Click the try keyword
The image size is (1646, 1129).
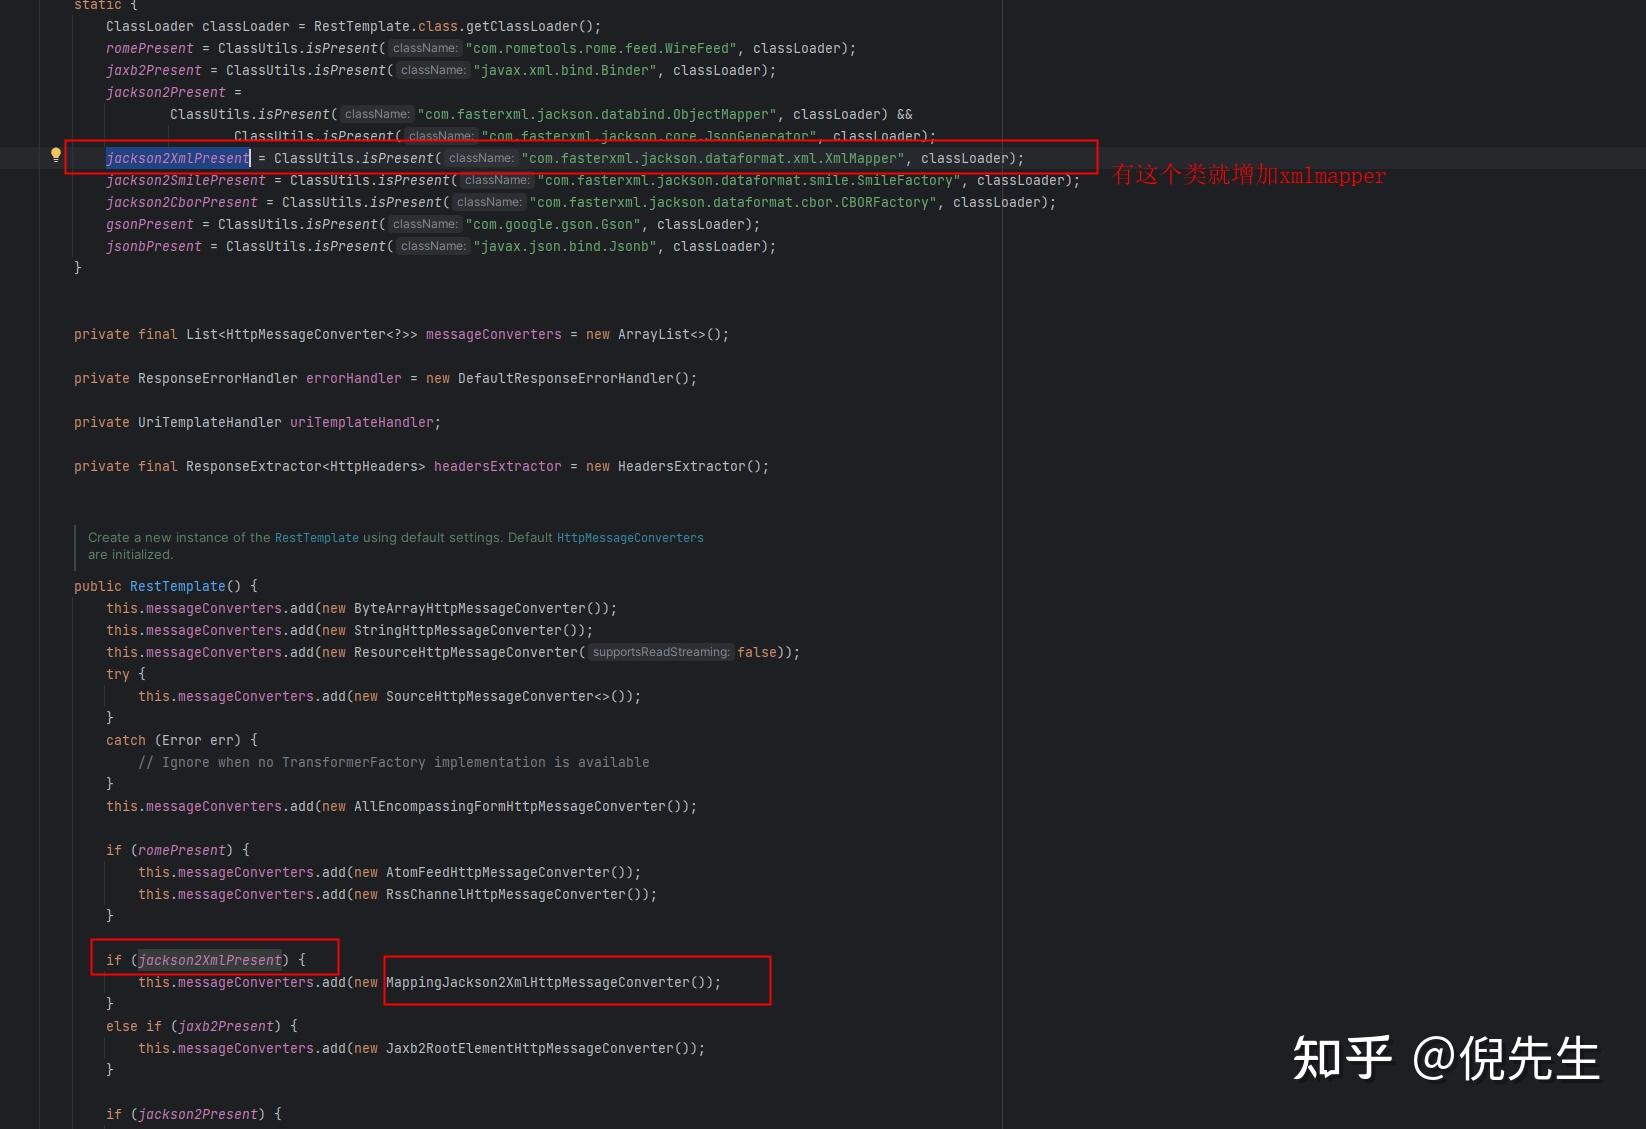[118, 674]
